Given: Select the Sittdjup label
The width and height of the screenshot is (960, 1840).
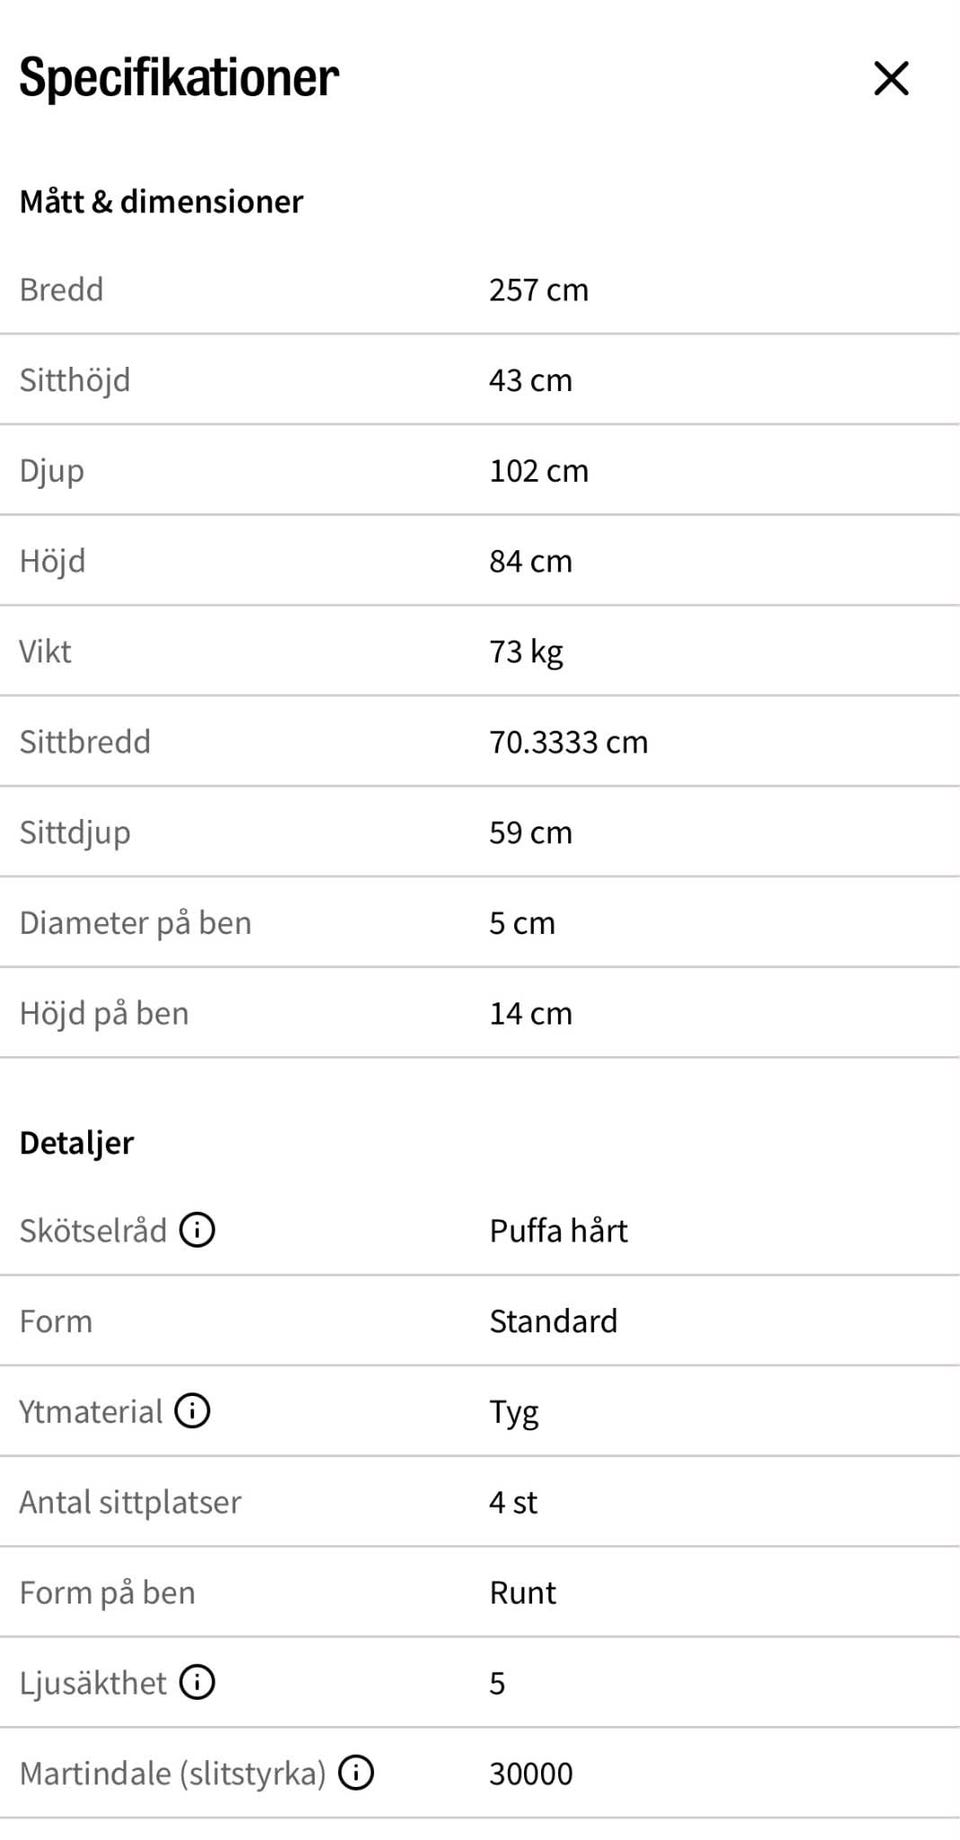Looking at the screenshot, I should [x=75, y=833].
